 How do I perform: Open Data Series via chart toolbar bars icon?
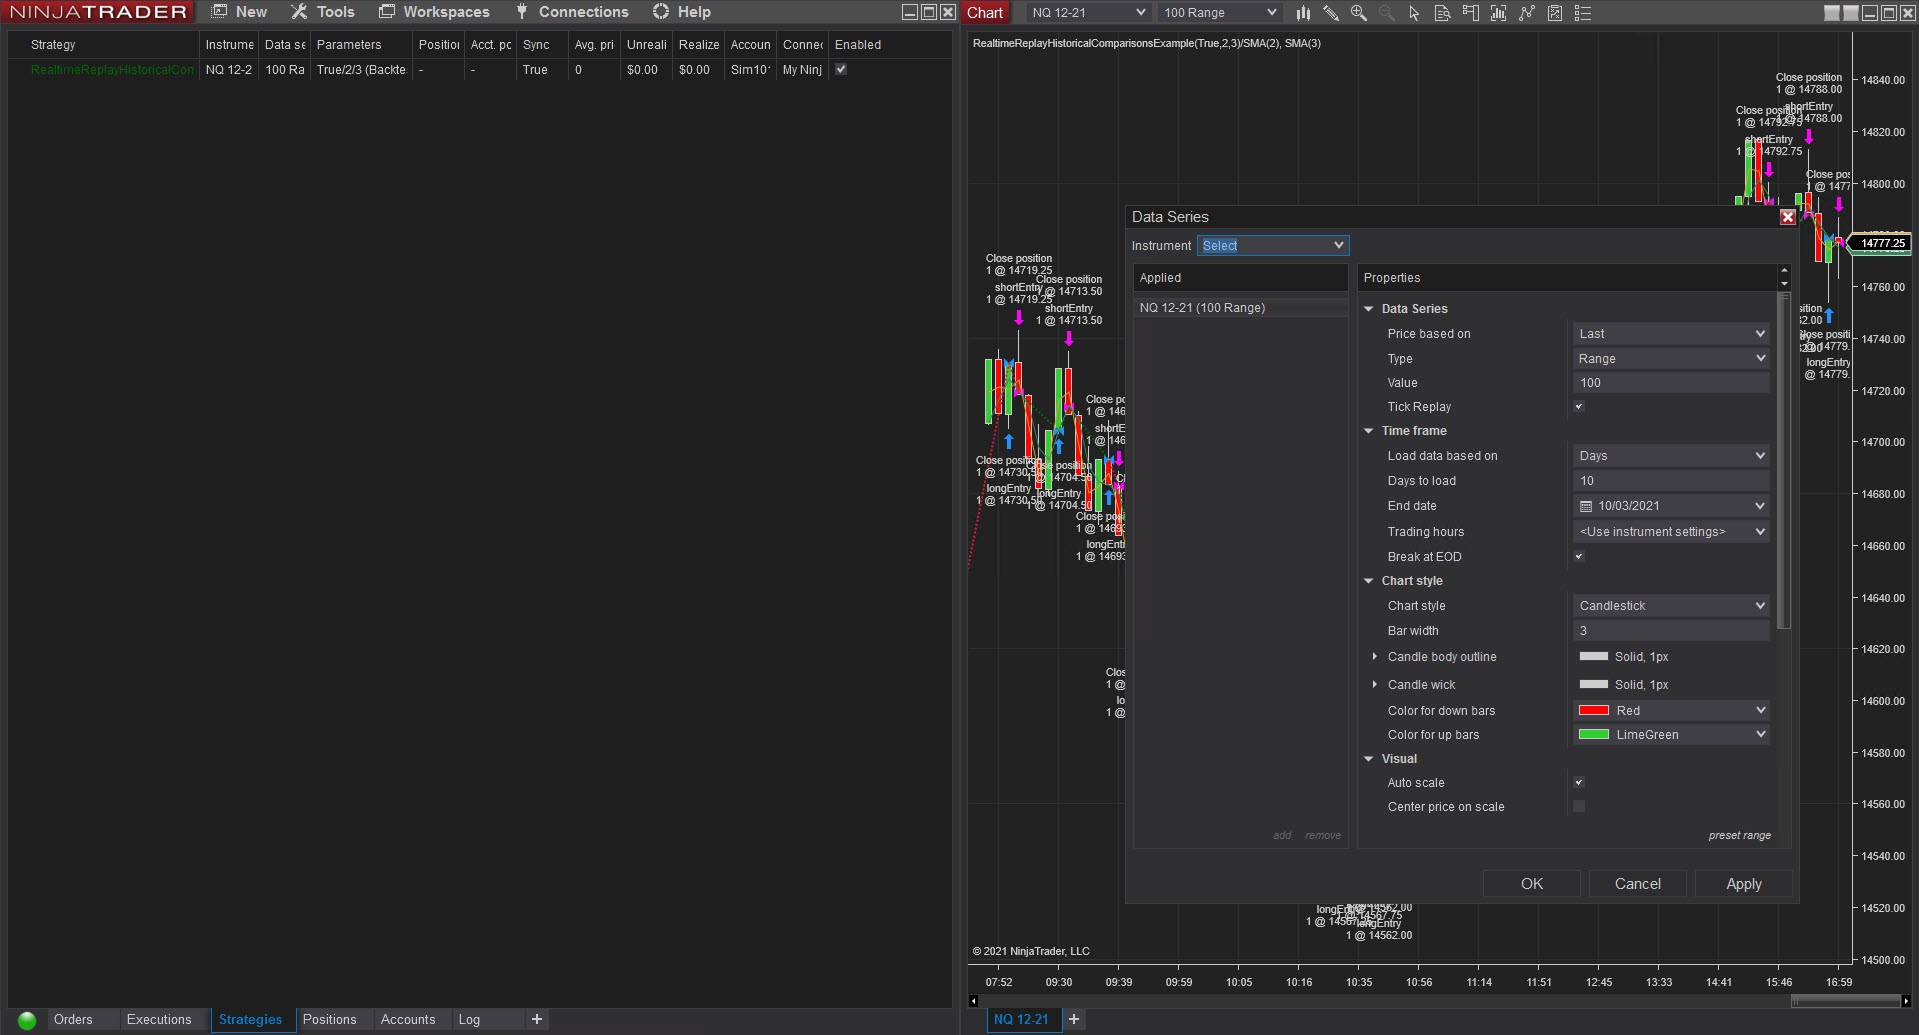(1303, 13)
